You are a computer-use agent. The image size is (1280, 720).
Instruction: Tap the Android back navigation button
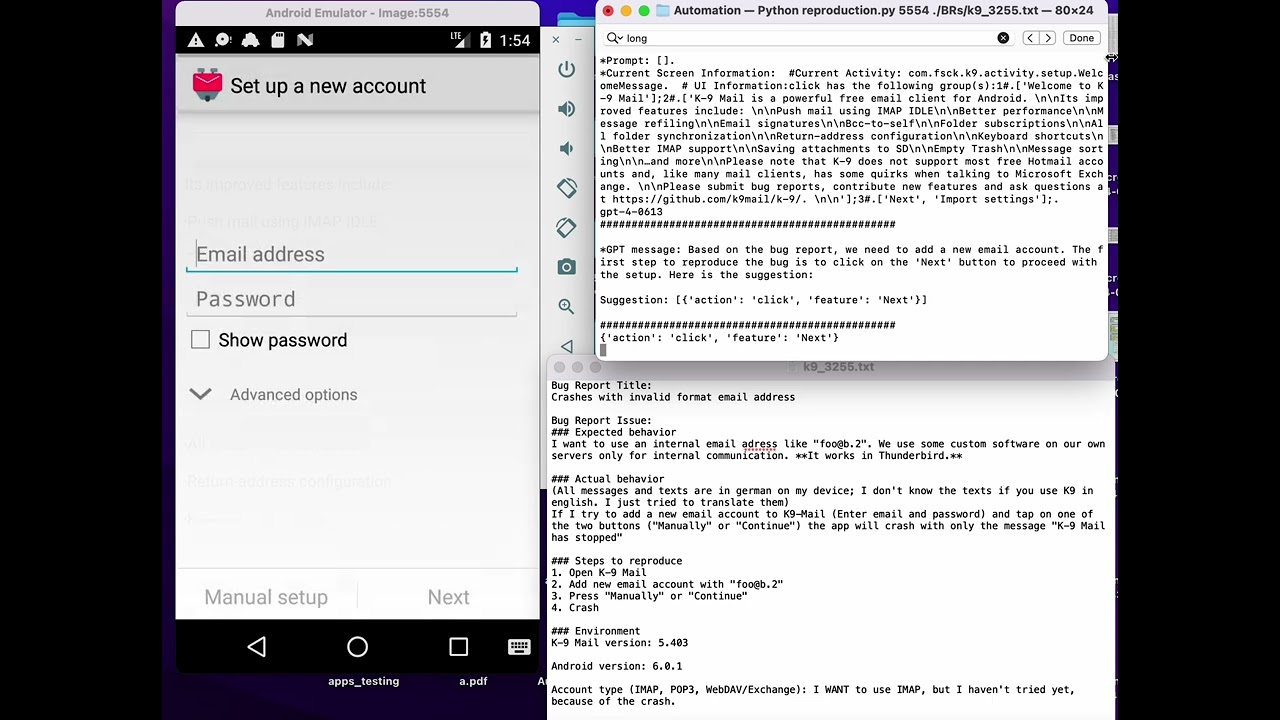257,647
